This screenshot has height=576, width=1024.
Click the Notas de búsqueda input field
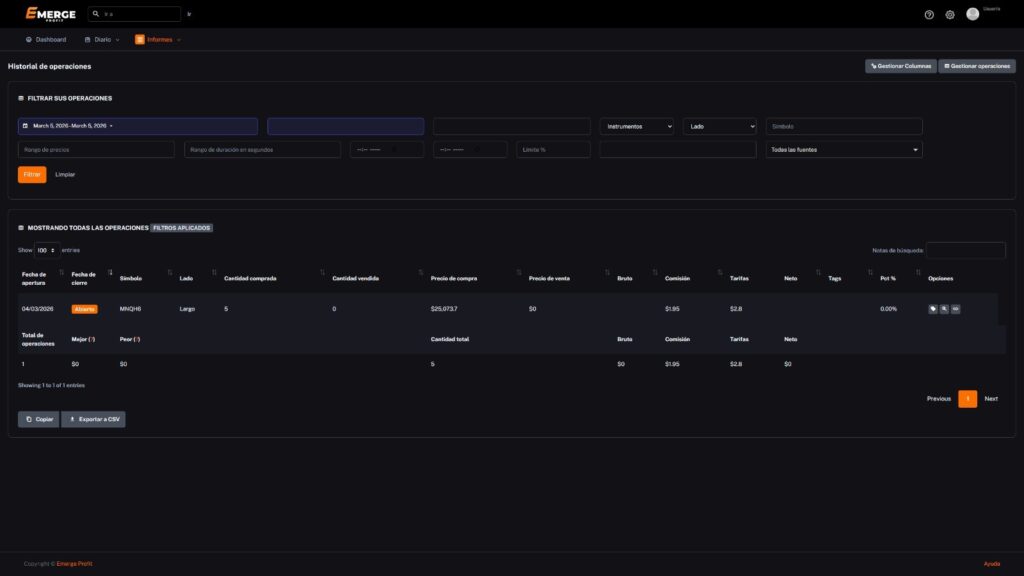click(x=965, y=250)
